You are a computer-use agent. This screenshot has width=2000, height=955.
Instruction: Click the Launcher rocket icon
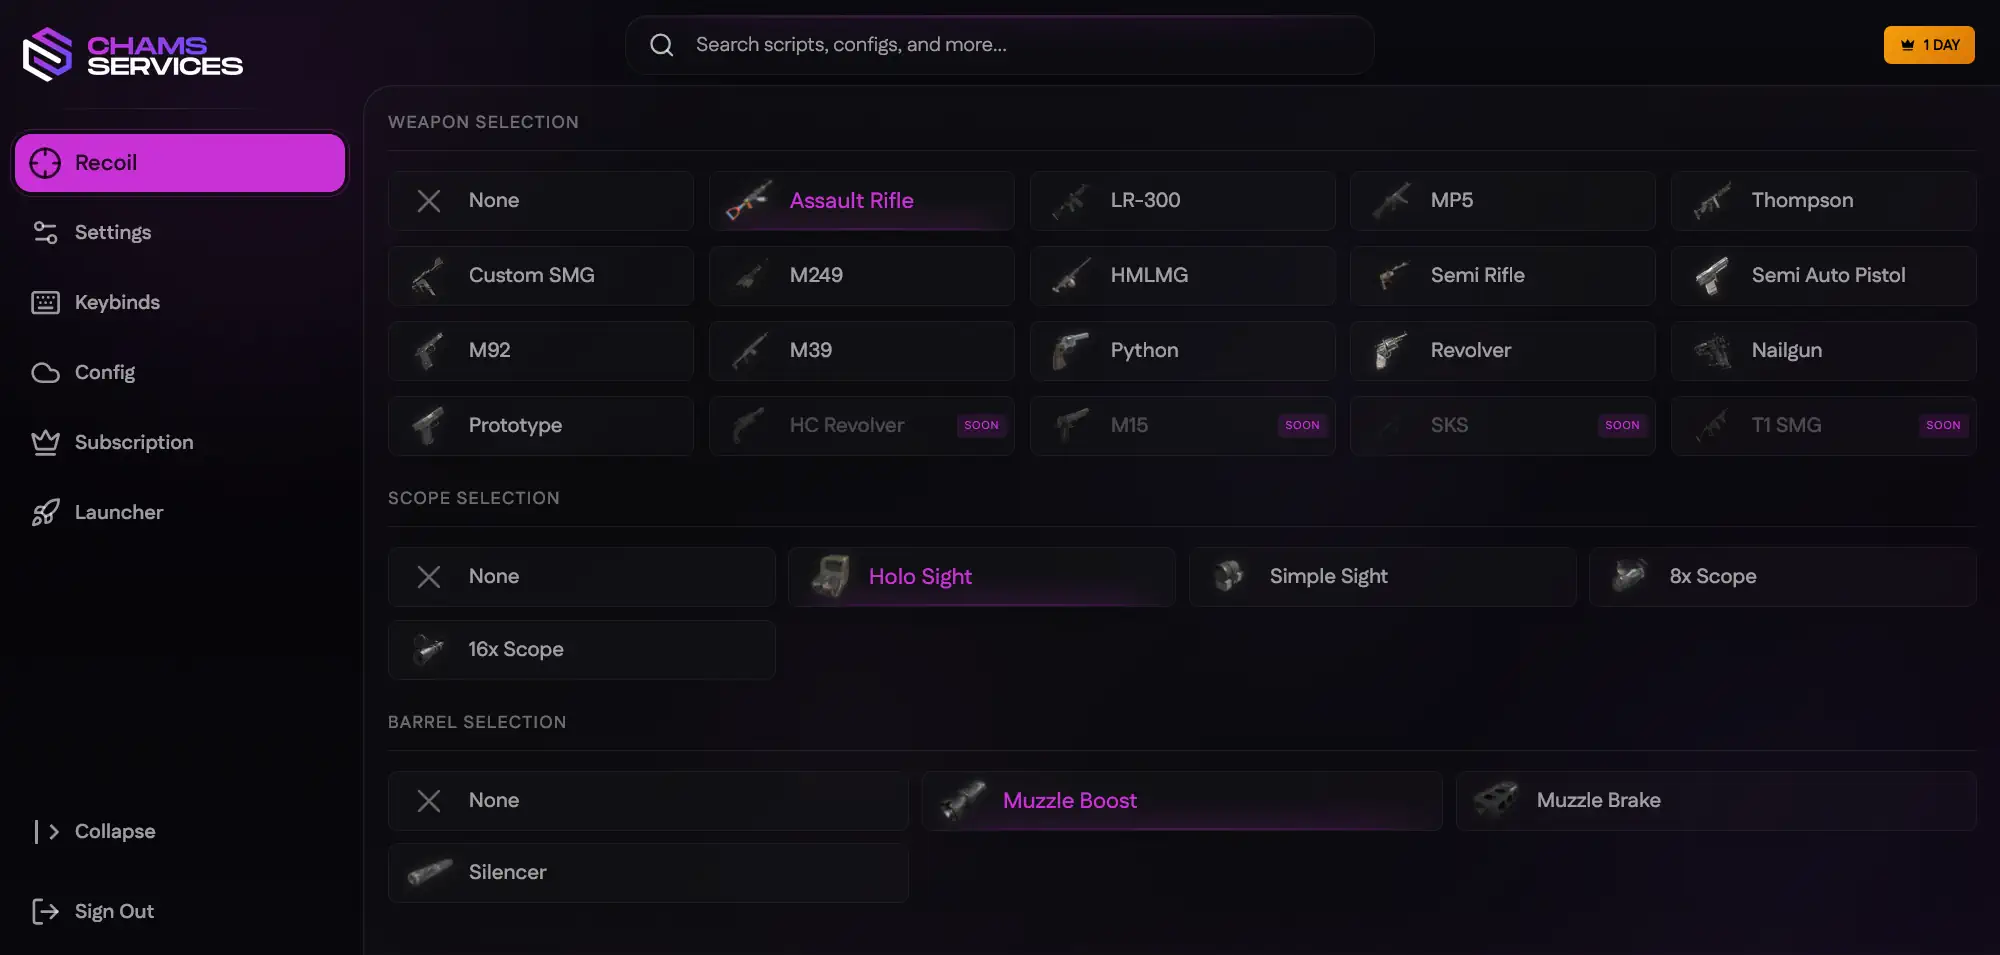click(x=45, y=513)
